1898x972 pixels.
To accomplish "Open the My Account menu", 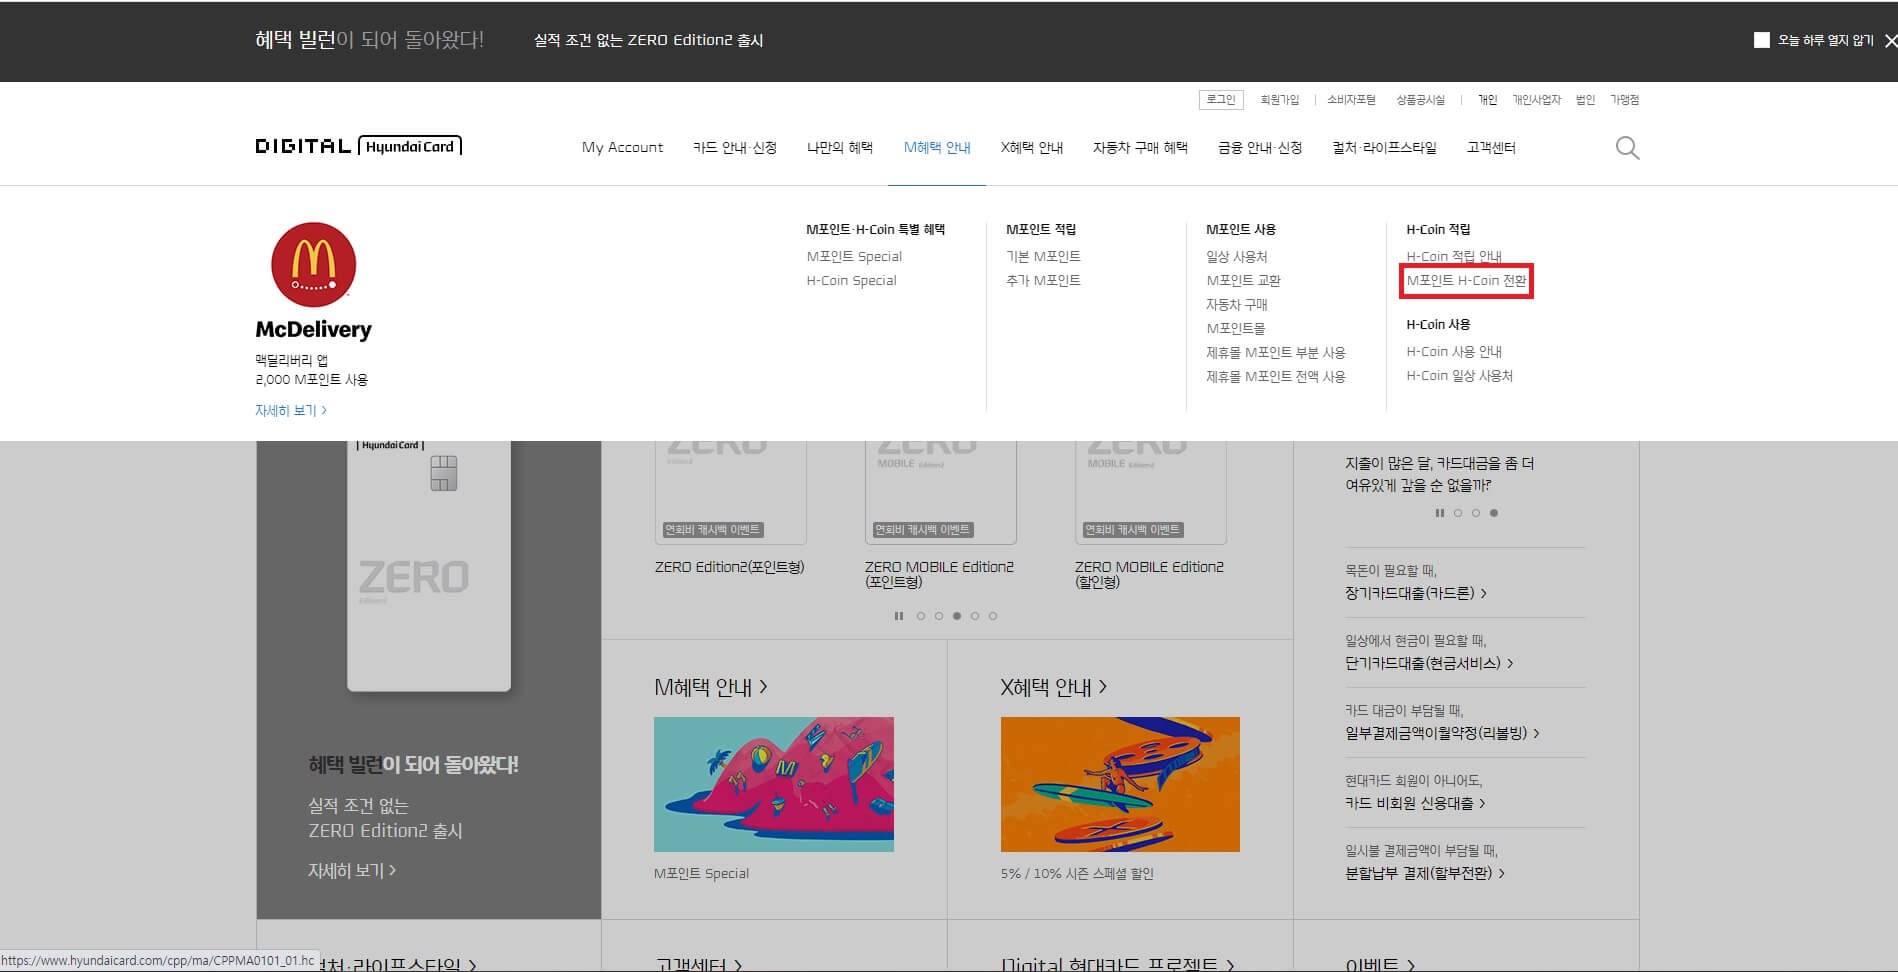I will [x=622, y=147].
